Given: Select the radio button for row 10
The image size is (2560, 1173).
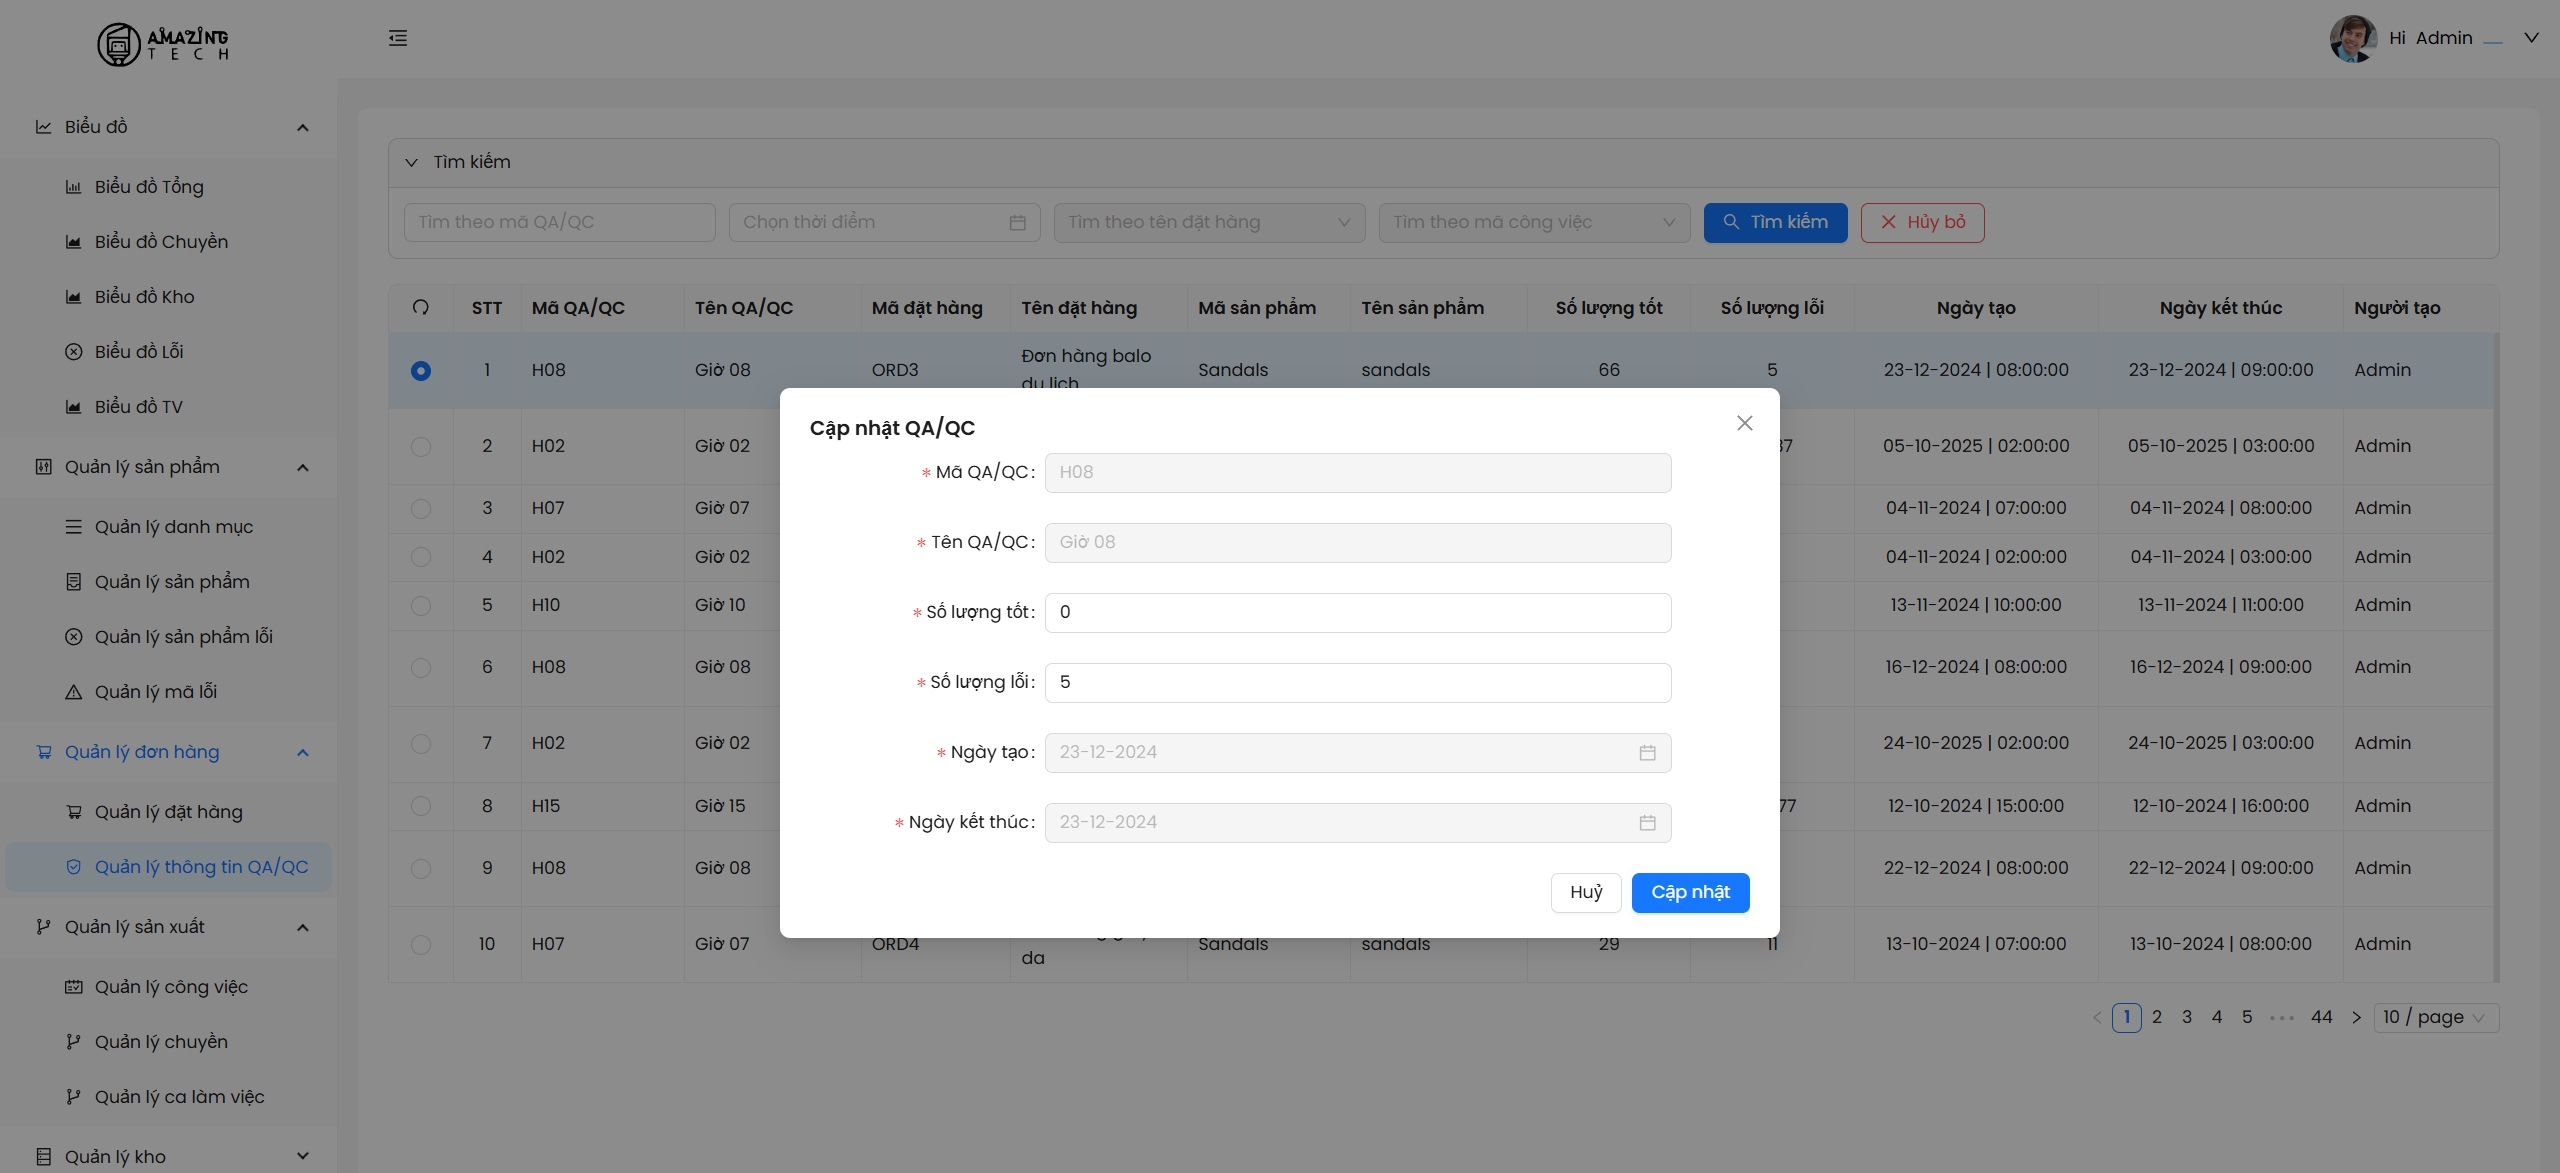Looking at the screenshot, I should (x=421, y=945).
